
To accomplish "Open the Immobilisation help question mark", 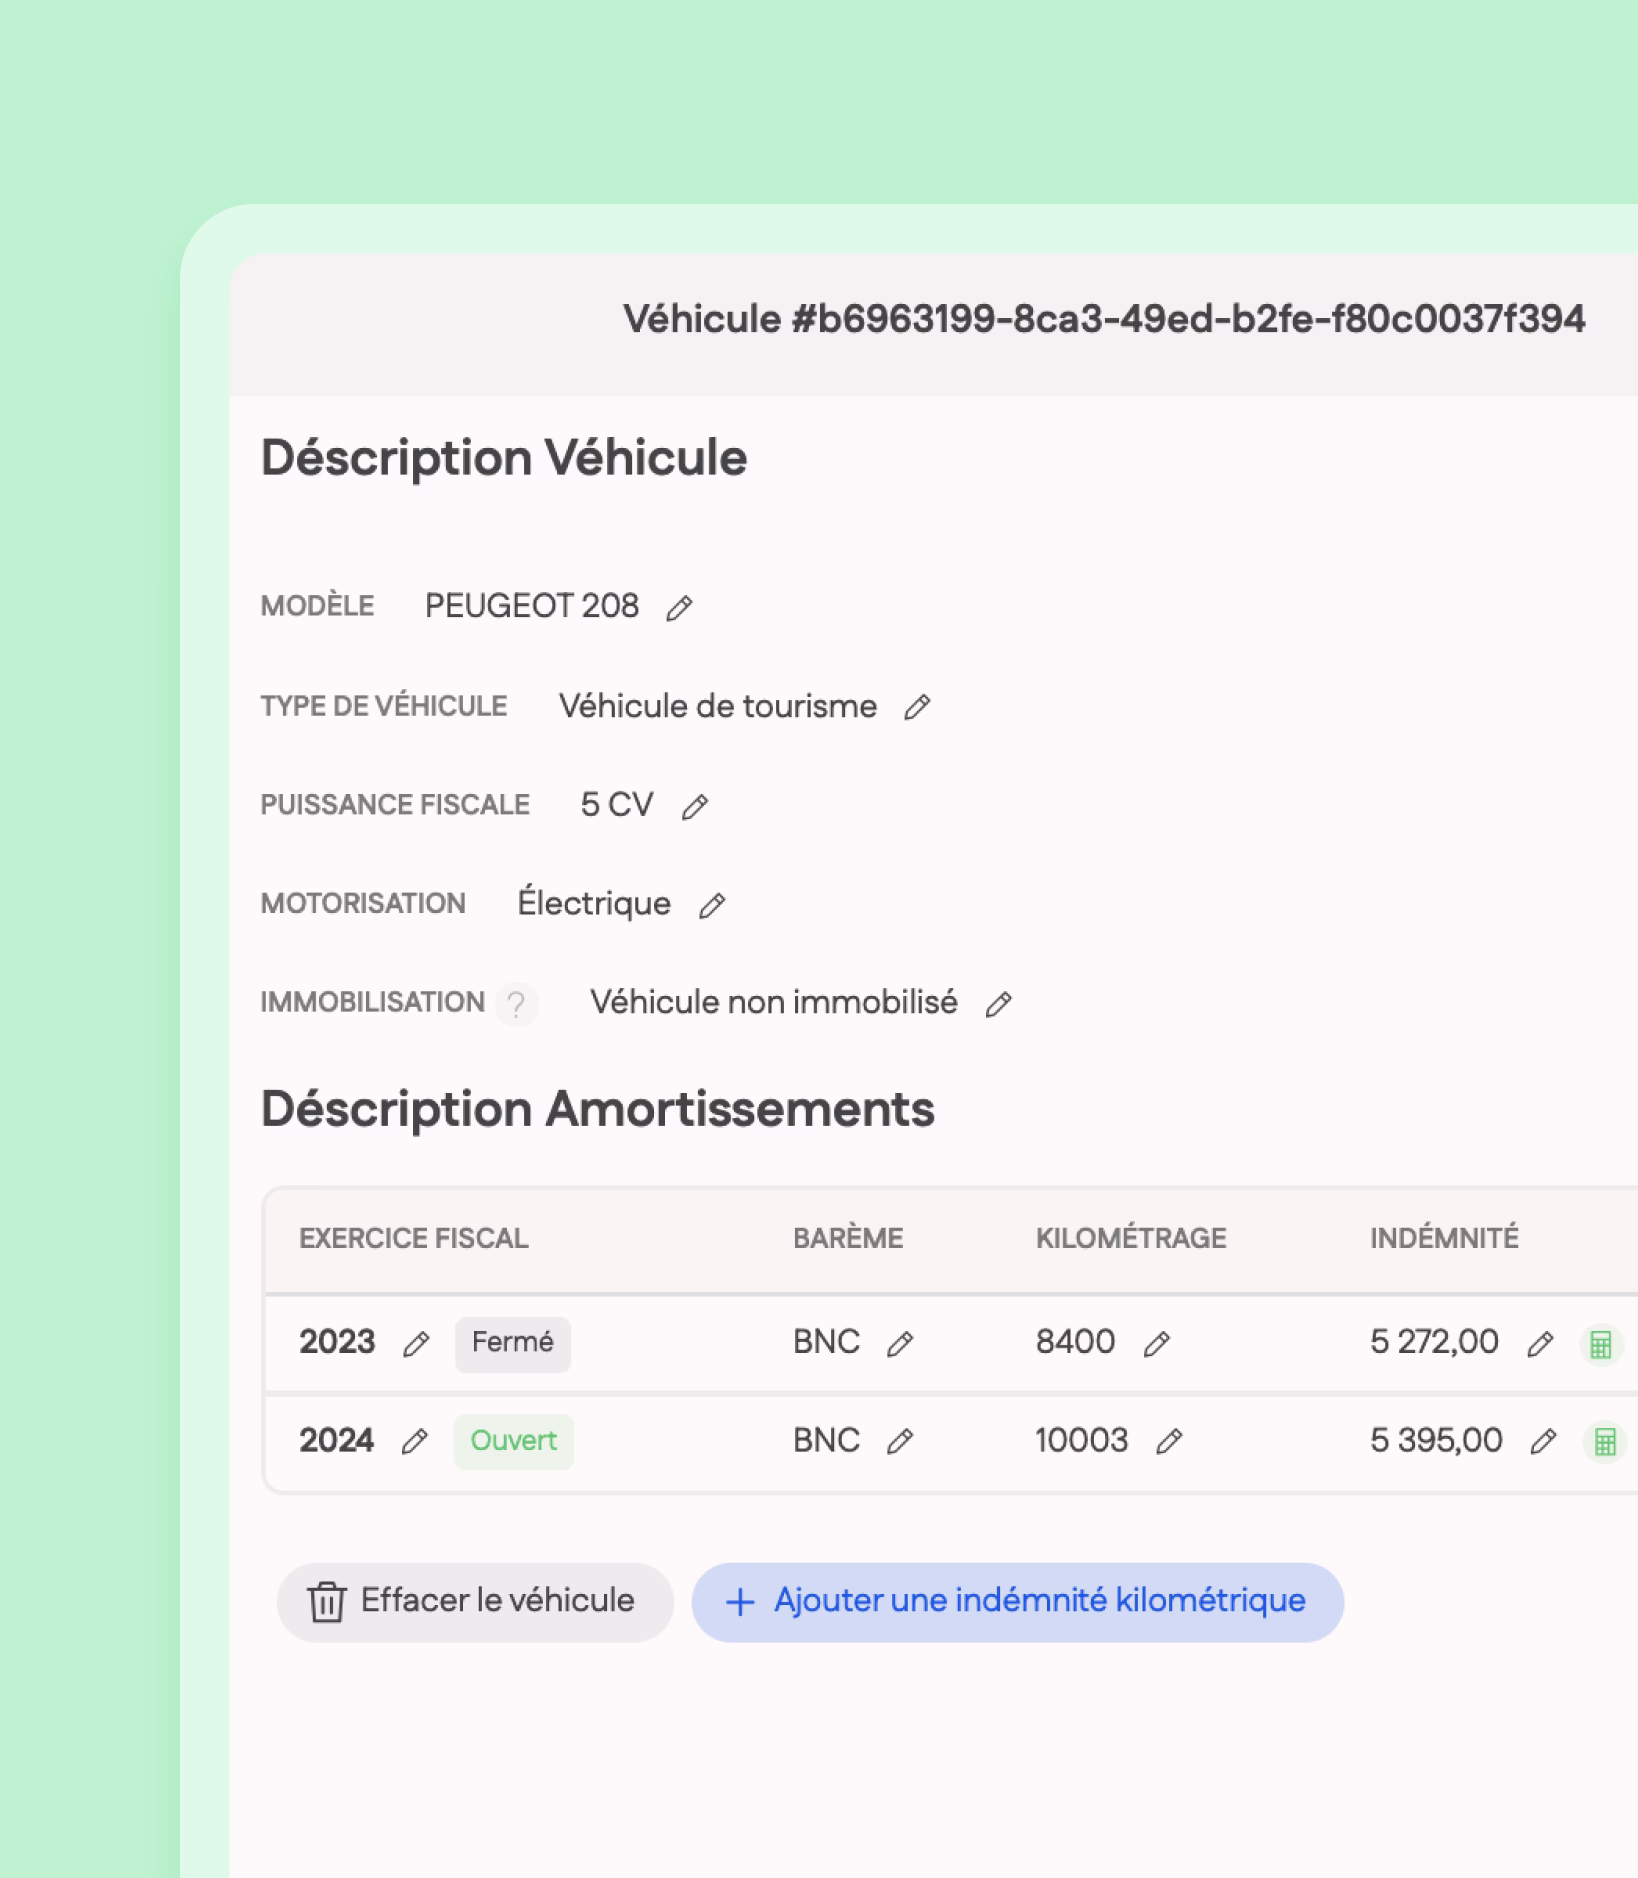I will pos(517,1003).
